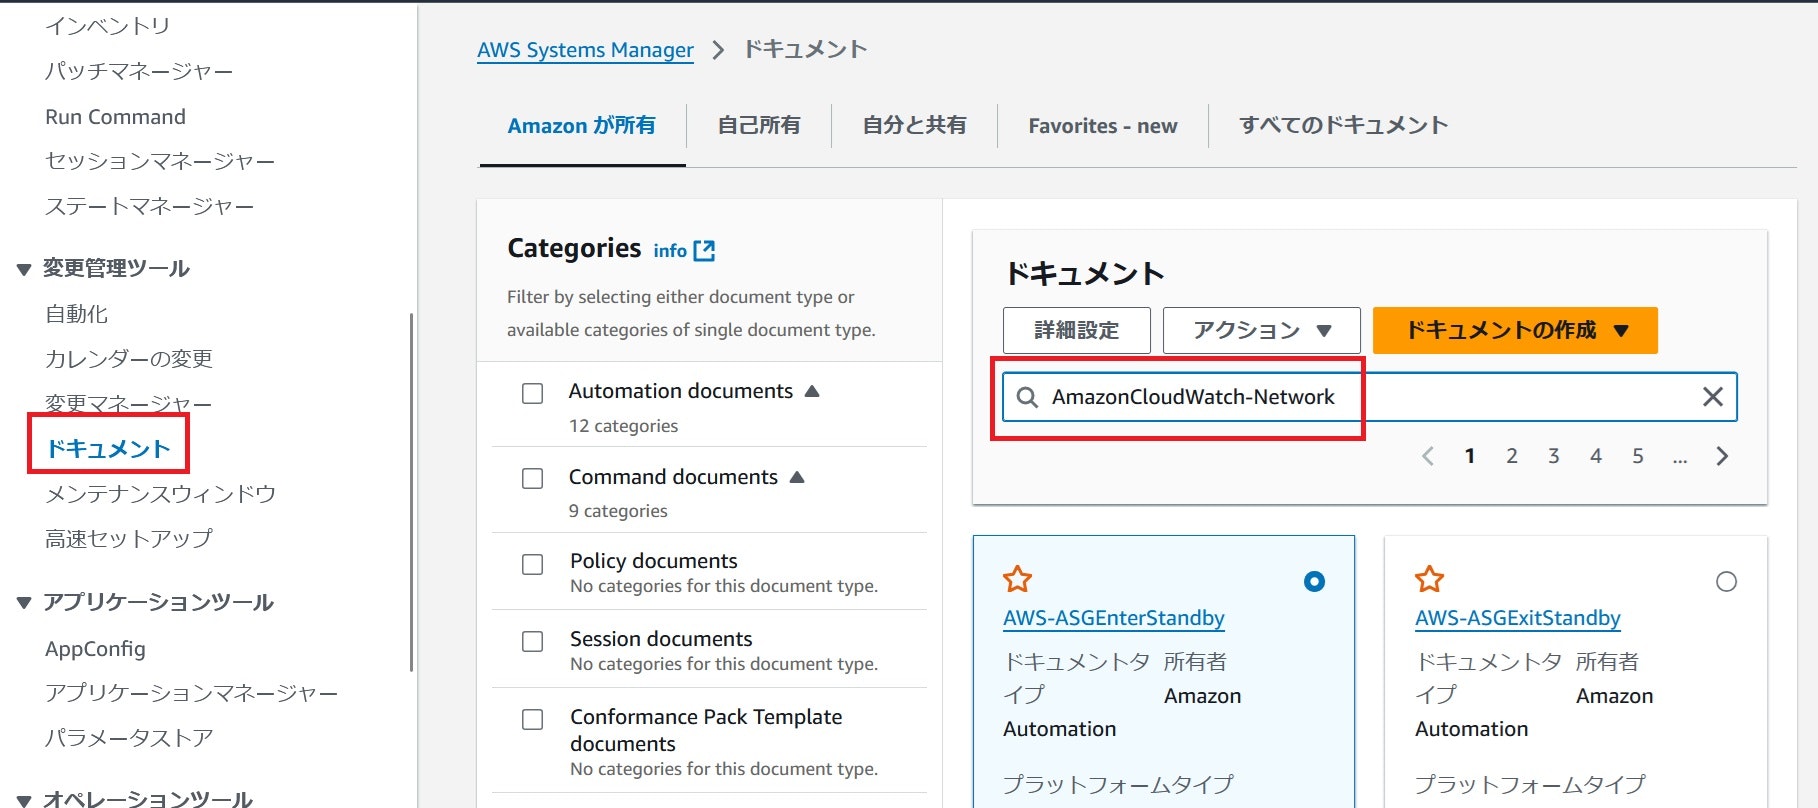Open パッチマネージャー in the sidebar

(x=139, y=71)
